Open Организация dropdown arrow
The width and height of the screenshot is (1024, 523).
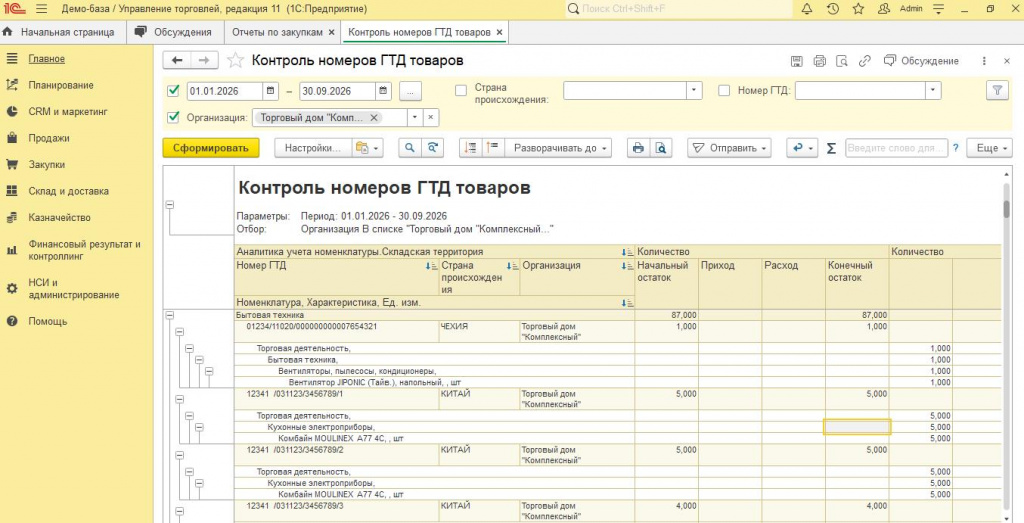[415, 118]
